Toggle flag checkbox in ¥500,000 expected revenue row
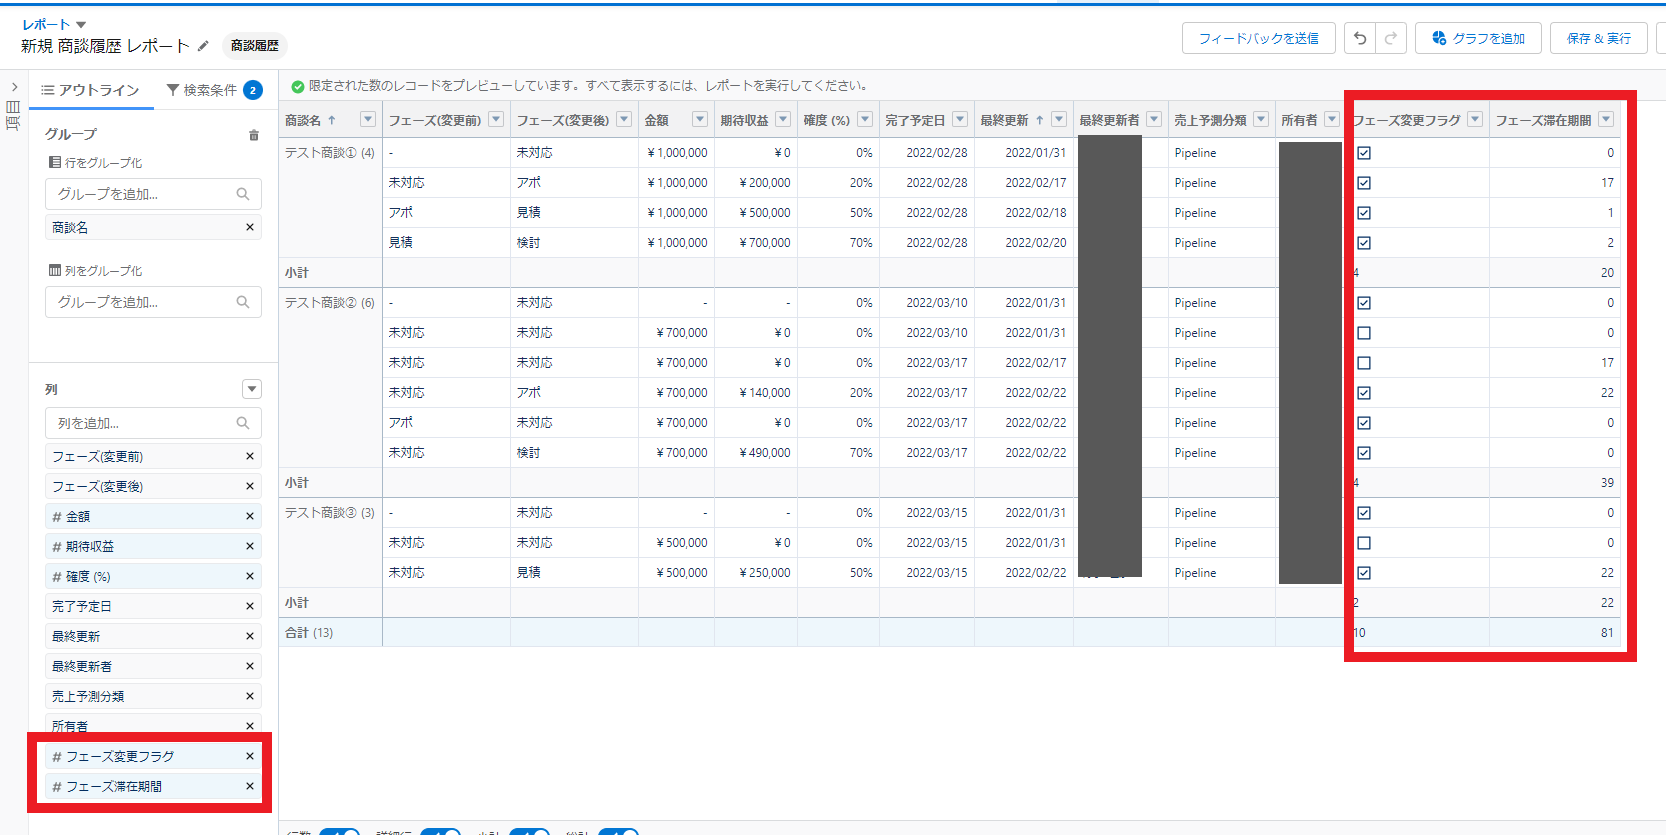The height and width of the screenshot is (835, 1666). (1364, 213)
